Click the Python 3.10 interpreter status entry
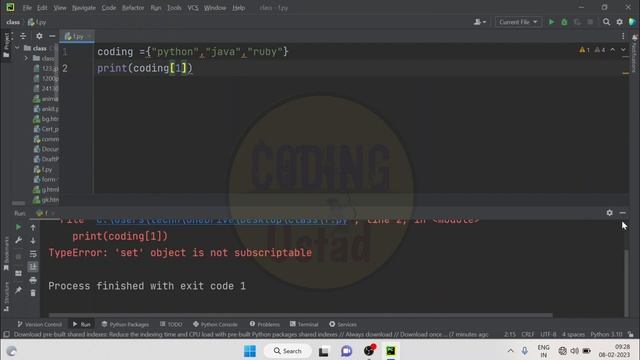Viewport: 640px width, 360px height. pyautogui.click(x=606, y=334)
